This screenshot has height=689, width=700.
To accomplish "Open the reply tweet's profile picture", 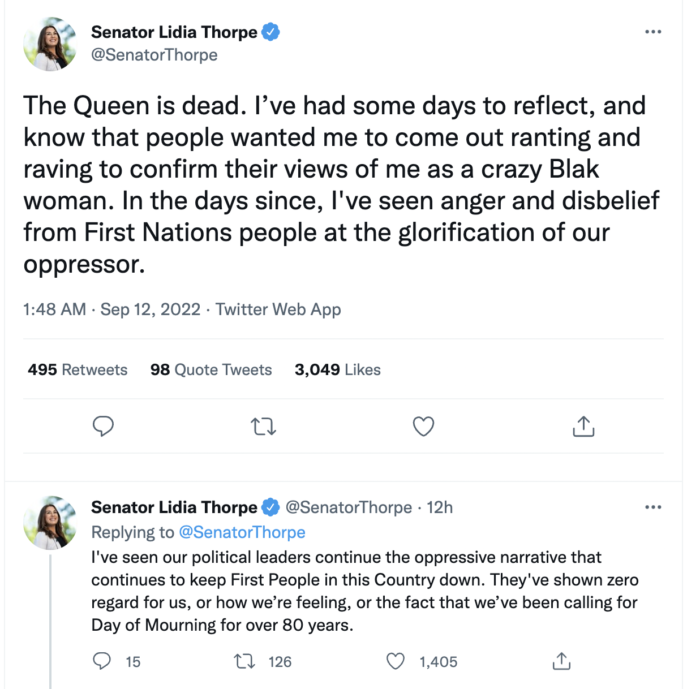I will 48,522.
